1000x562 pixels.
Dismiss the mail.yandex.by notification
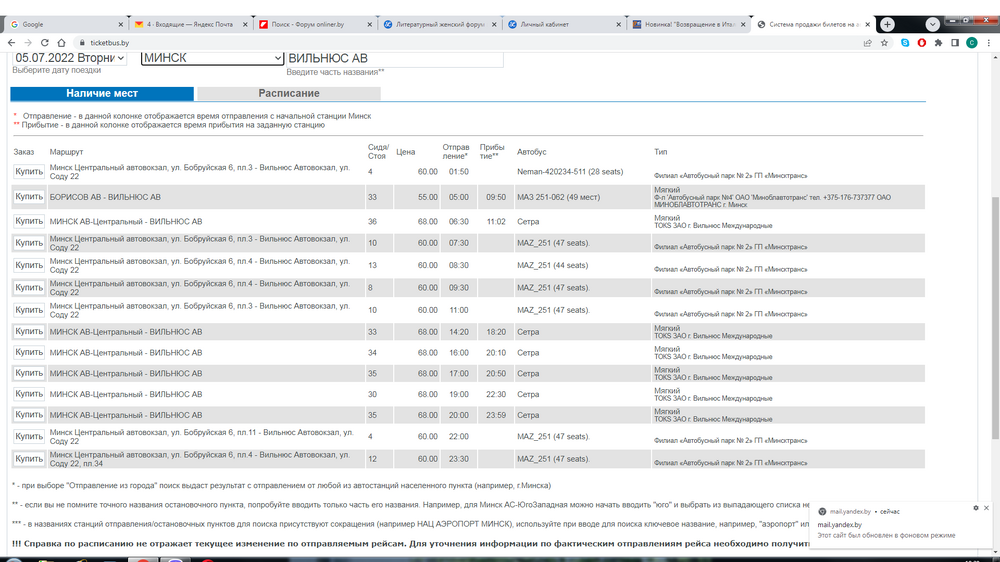click(988, 508)
